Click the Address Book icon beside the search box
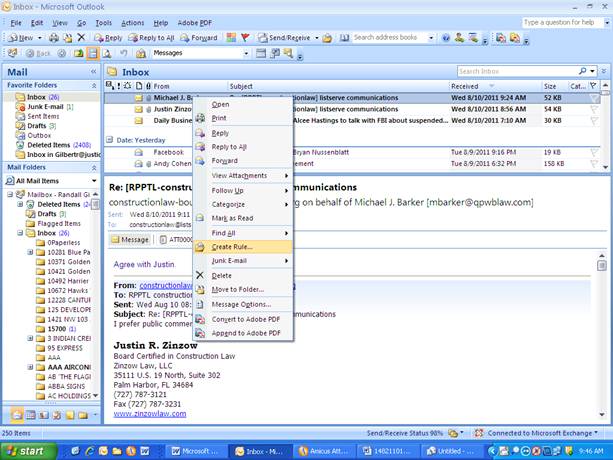This screenshot has width=613, height=460. 344,38
